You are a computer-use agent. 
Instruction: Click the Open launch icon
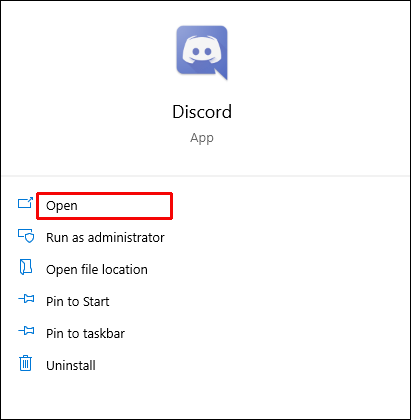(25, 203)
